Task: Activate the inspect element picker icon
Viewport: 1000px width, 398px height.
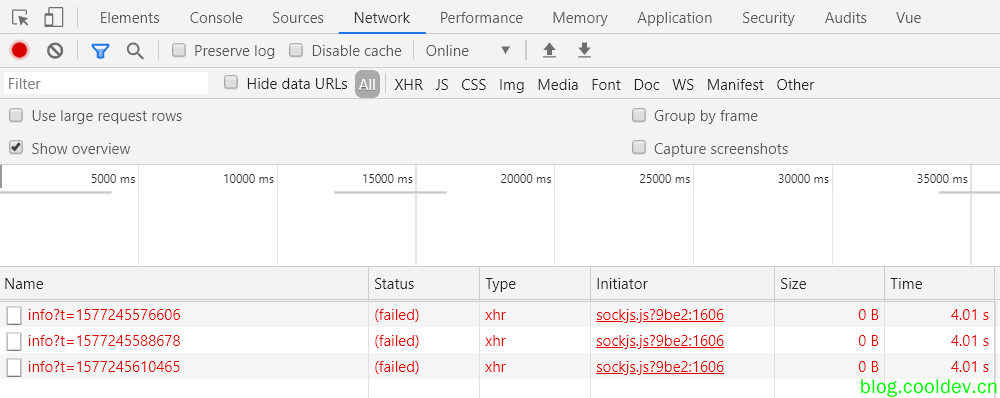Action: point(20,18)
